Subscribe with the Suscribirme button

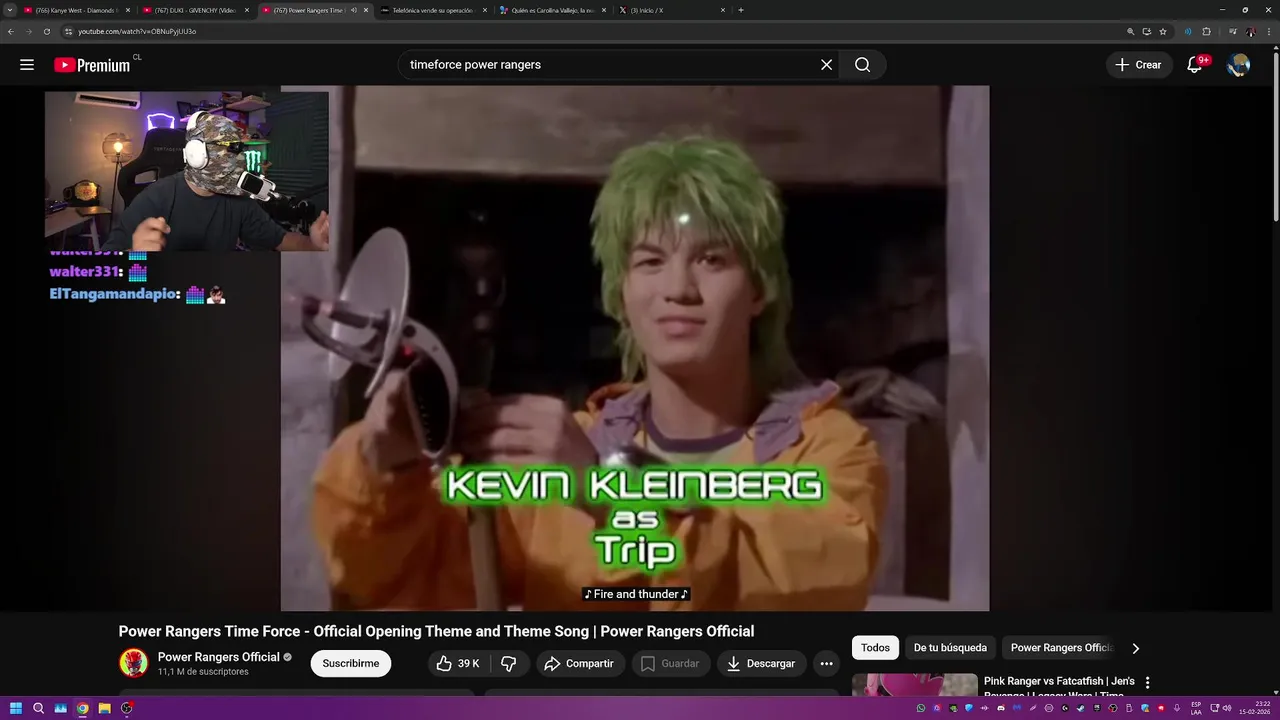pyautogui.click(x=350, y=663)
